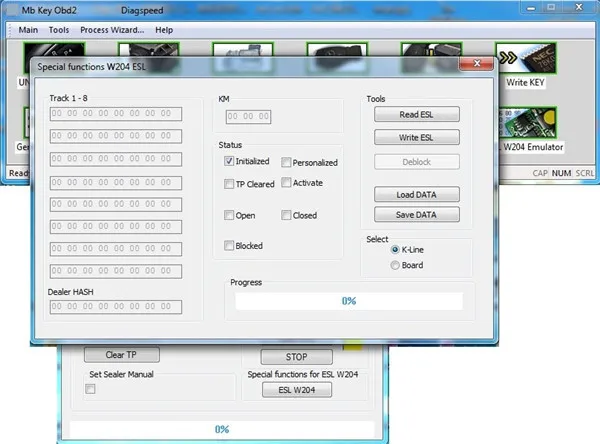The height and width of the screenshot is (444, 600).
Task: Open the W204 Emulator circuit board icon
Action: point(528,122)
